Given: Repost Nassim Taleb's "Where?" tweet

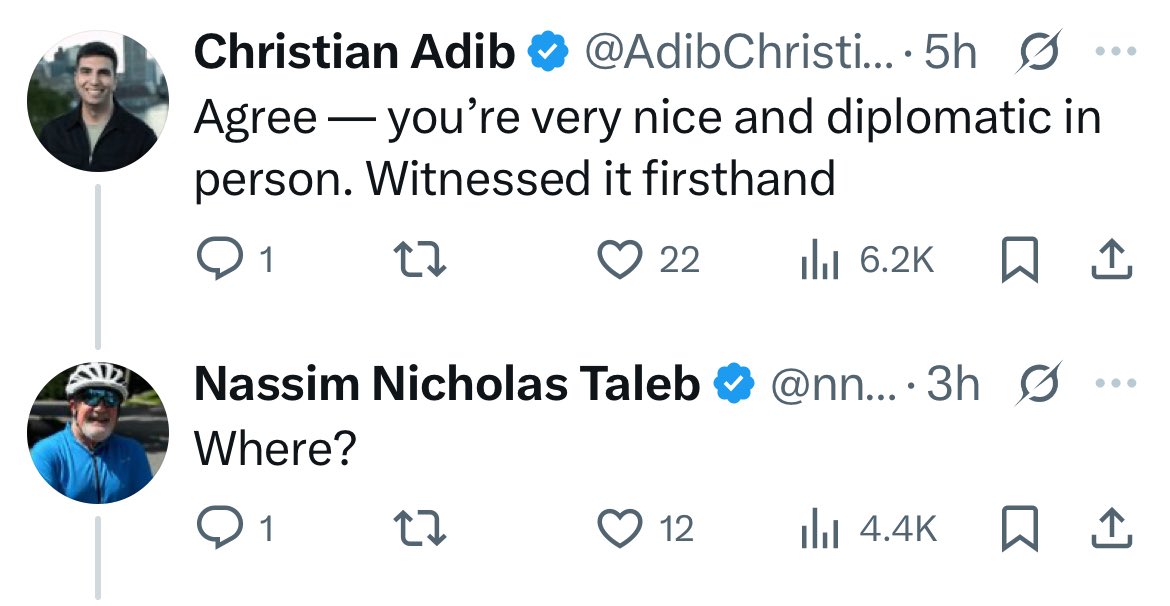Looking at the screenshot, I should [419, 528].
